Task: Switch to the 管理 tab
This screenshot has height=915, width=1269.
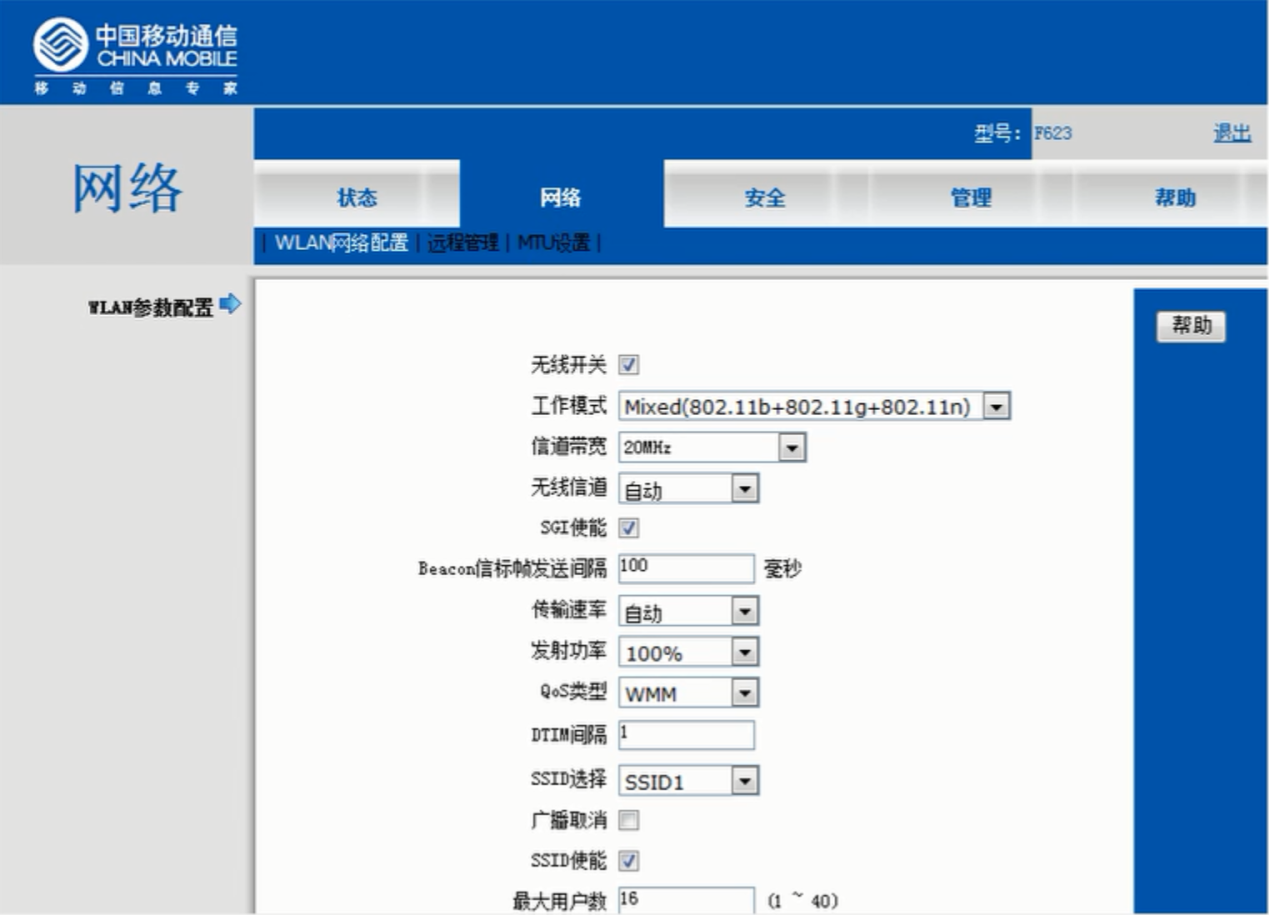Action: click(970, 198)
